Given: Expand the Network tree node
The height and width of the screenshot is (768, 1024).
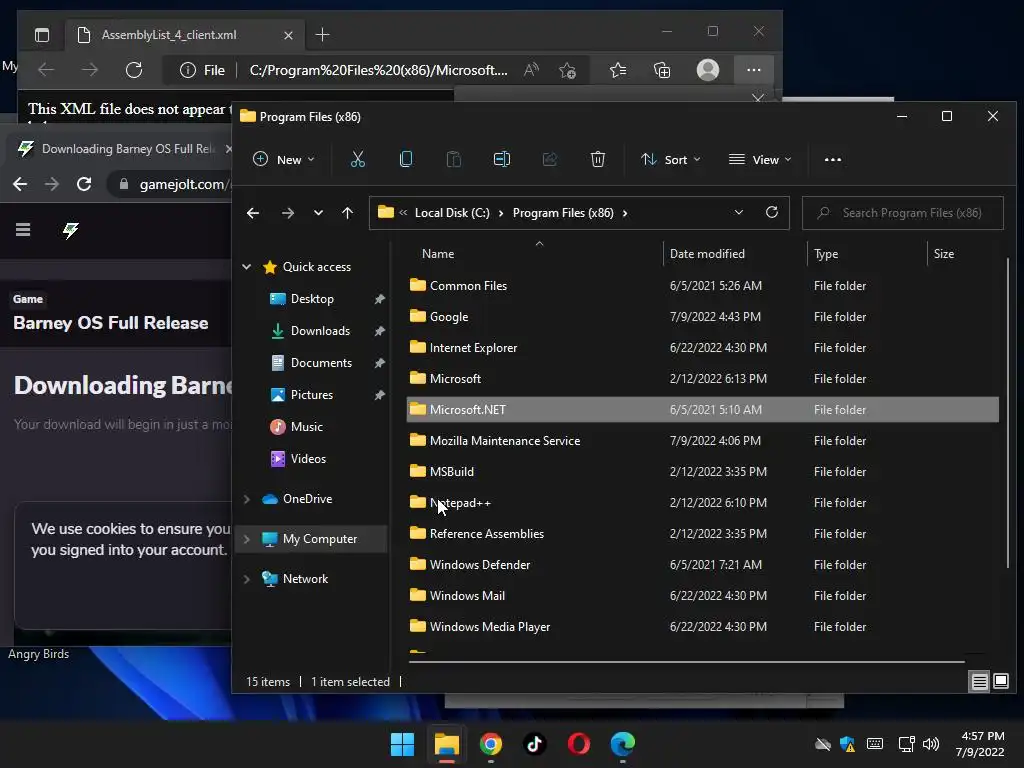Looking at the screenshot, I should (247, 579).
